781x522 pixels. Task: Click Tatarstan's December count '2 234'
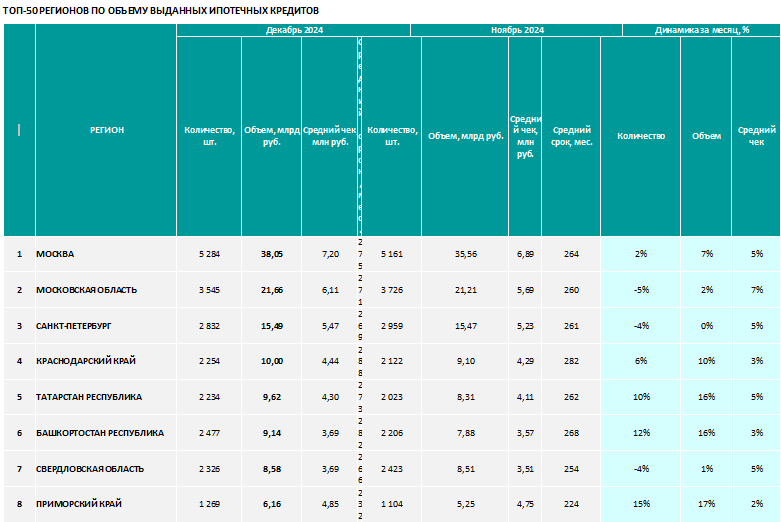(209, 397)
